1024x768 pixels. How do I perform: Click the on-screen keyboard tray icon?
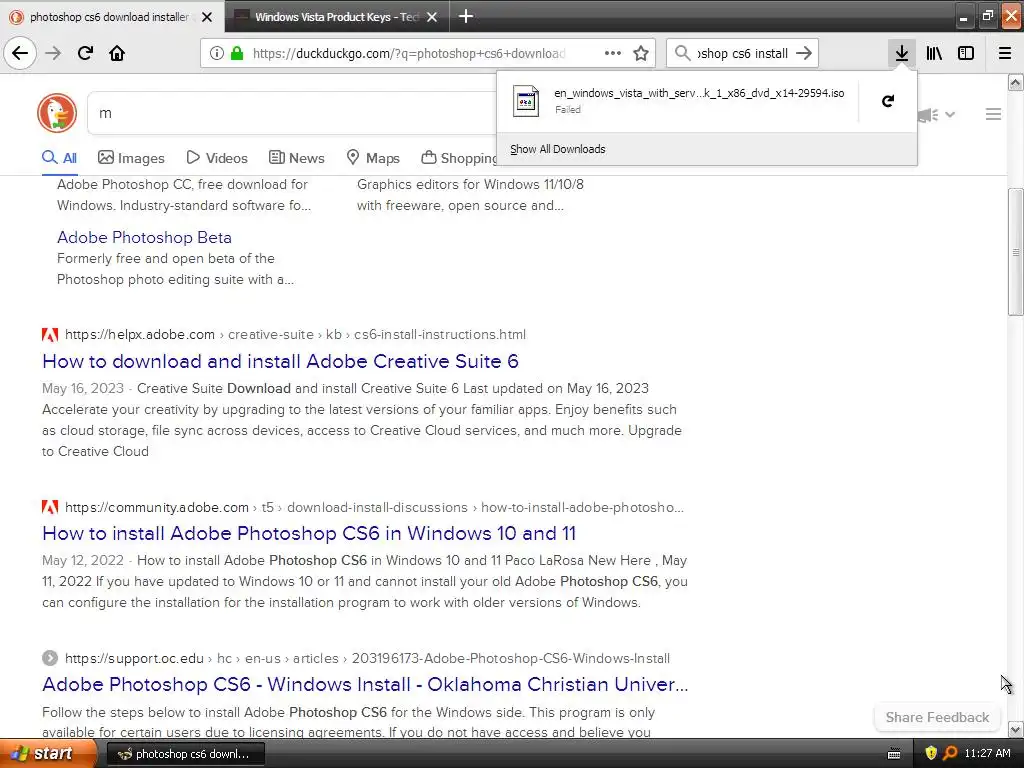point(894,754)
